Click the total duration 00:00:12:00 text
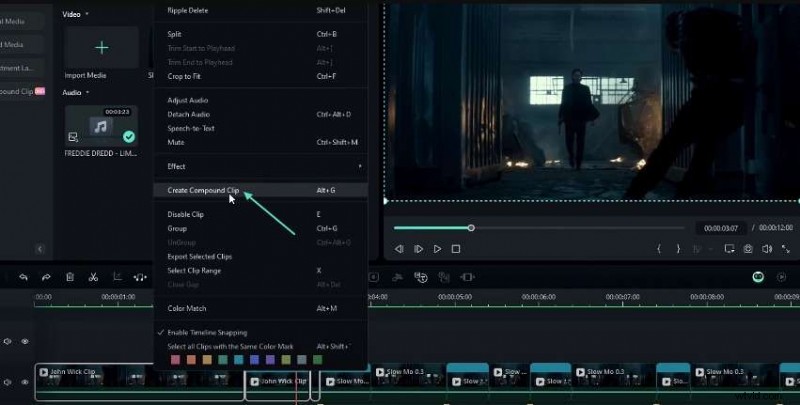800x405 pixels. click(x=776, y=228)
